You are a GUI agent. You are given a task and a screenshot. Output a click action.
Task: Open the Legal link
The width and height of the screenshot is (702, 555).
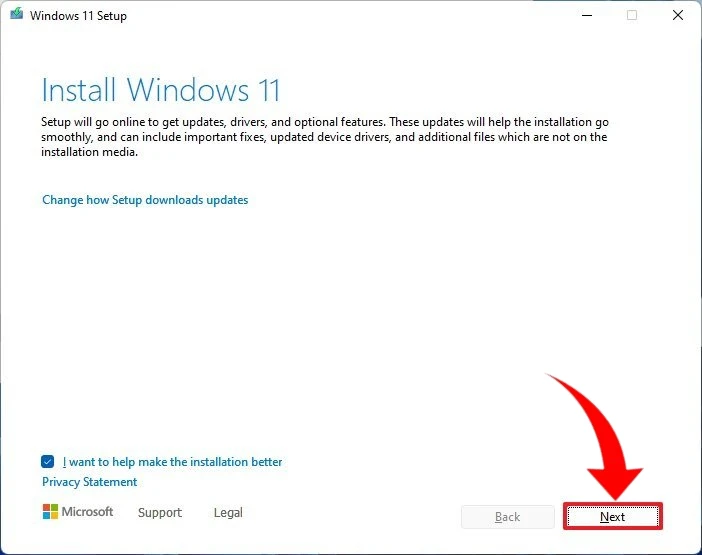[x=228, y=512]
